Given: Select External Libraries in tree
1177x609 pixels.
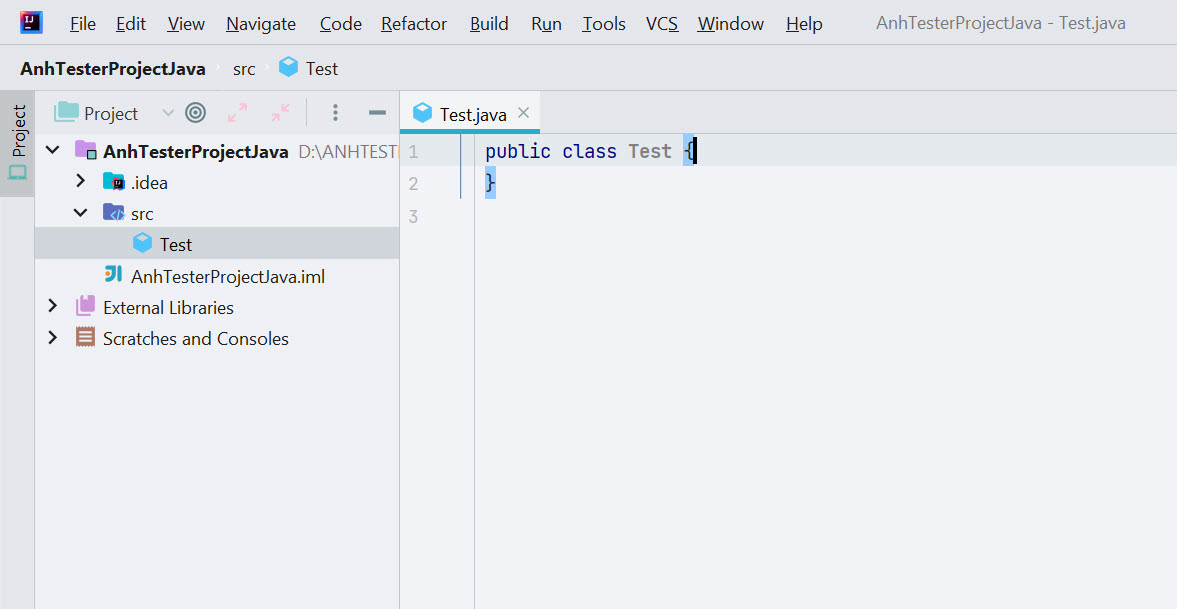Looking at the screenshot, I should click(x=168, y=308).
